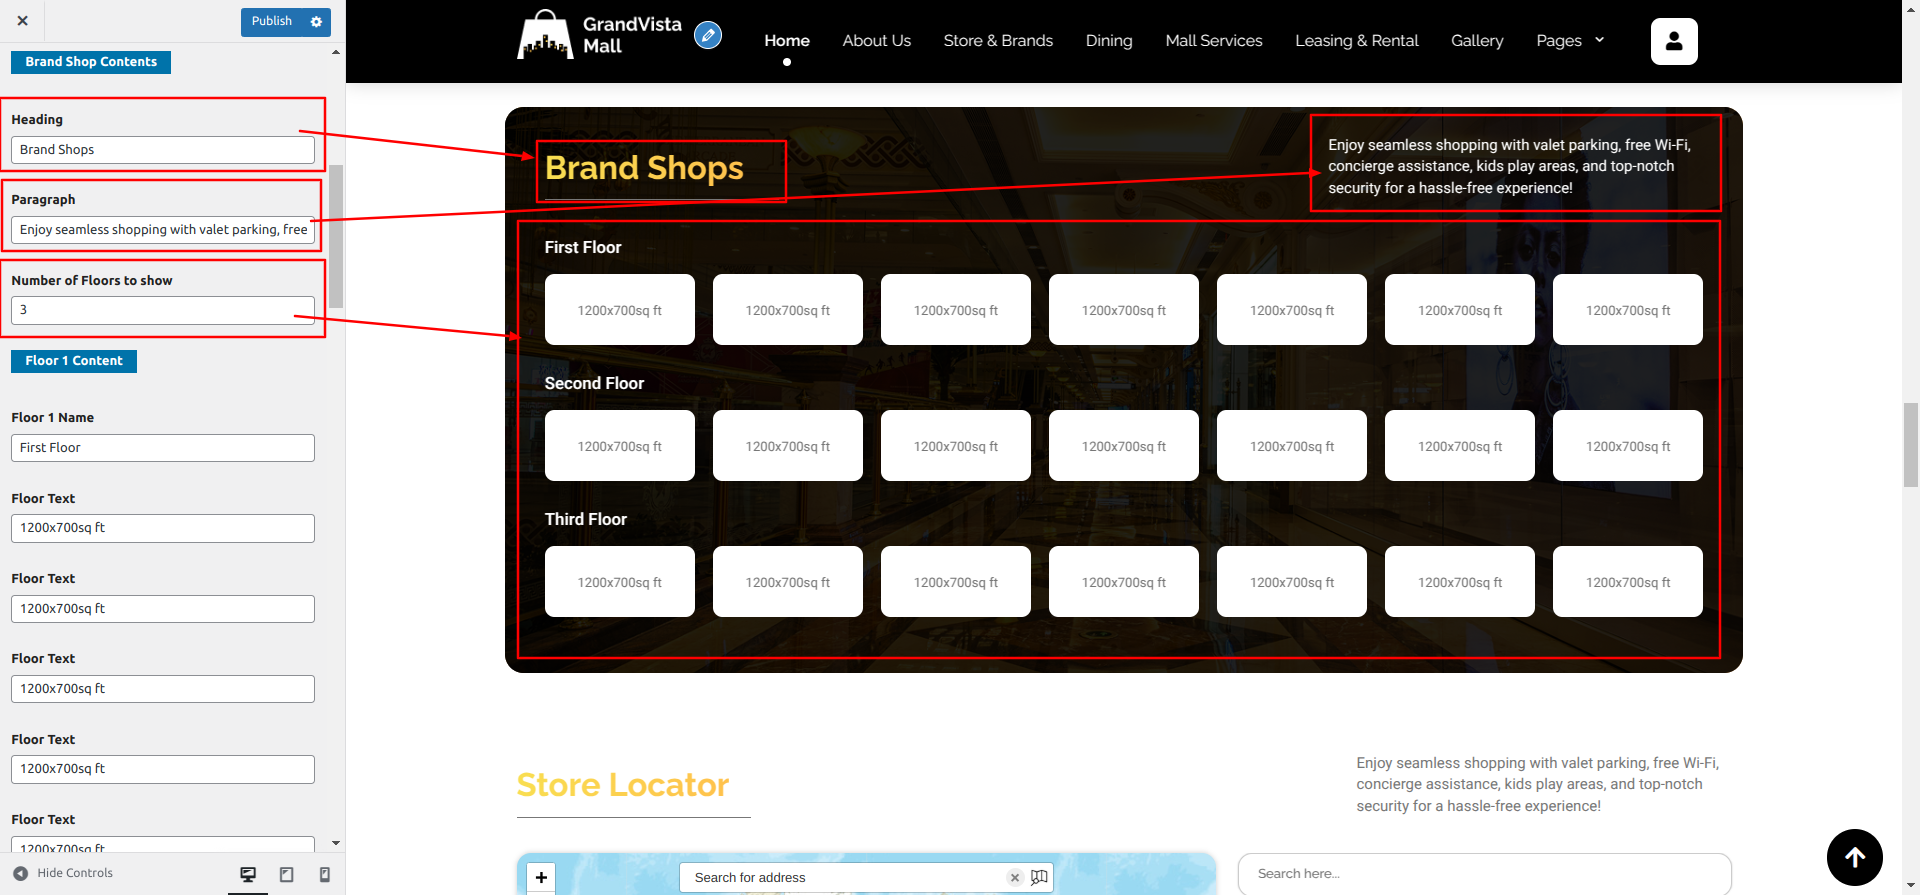Screen dimensions: 1920x895
Task: Click the blue pencil edit icon beside logo
Action: [x=708, y=36]
